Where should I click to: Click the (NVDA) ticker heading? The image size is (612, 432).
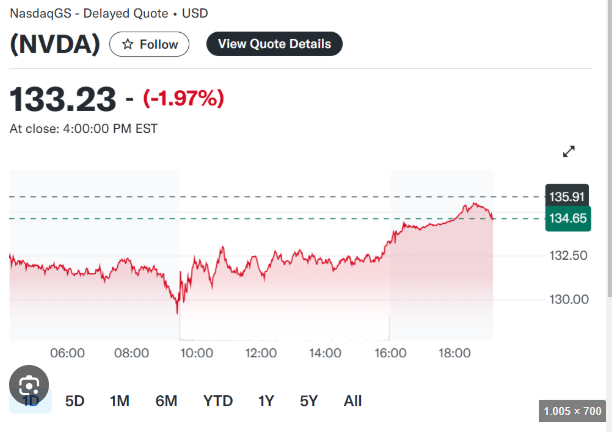click(x=54, y=45)
